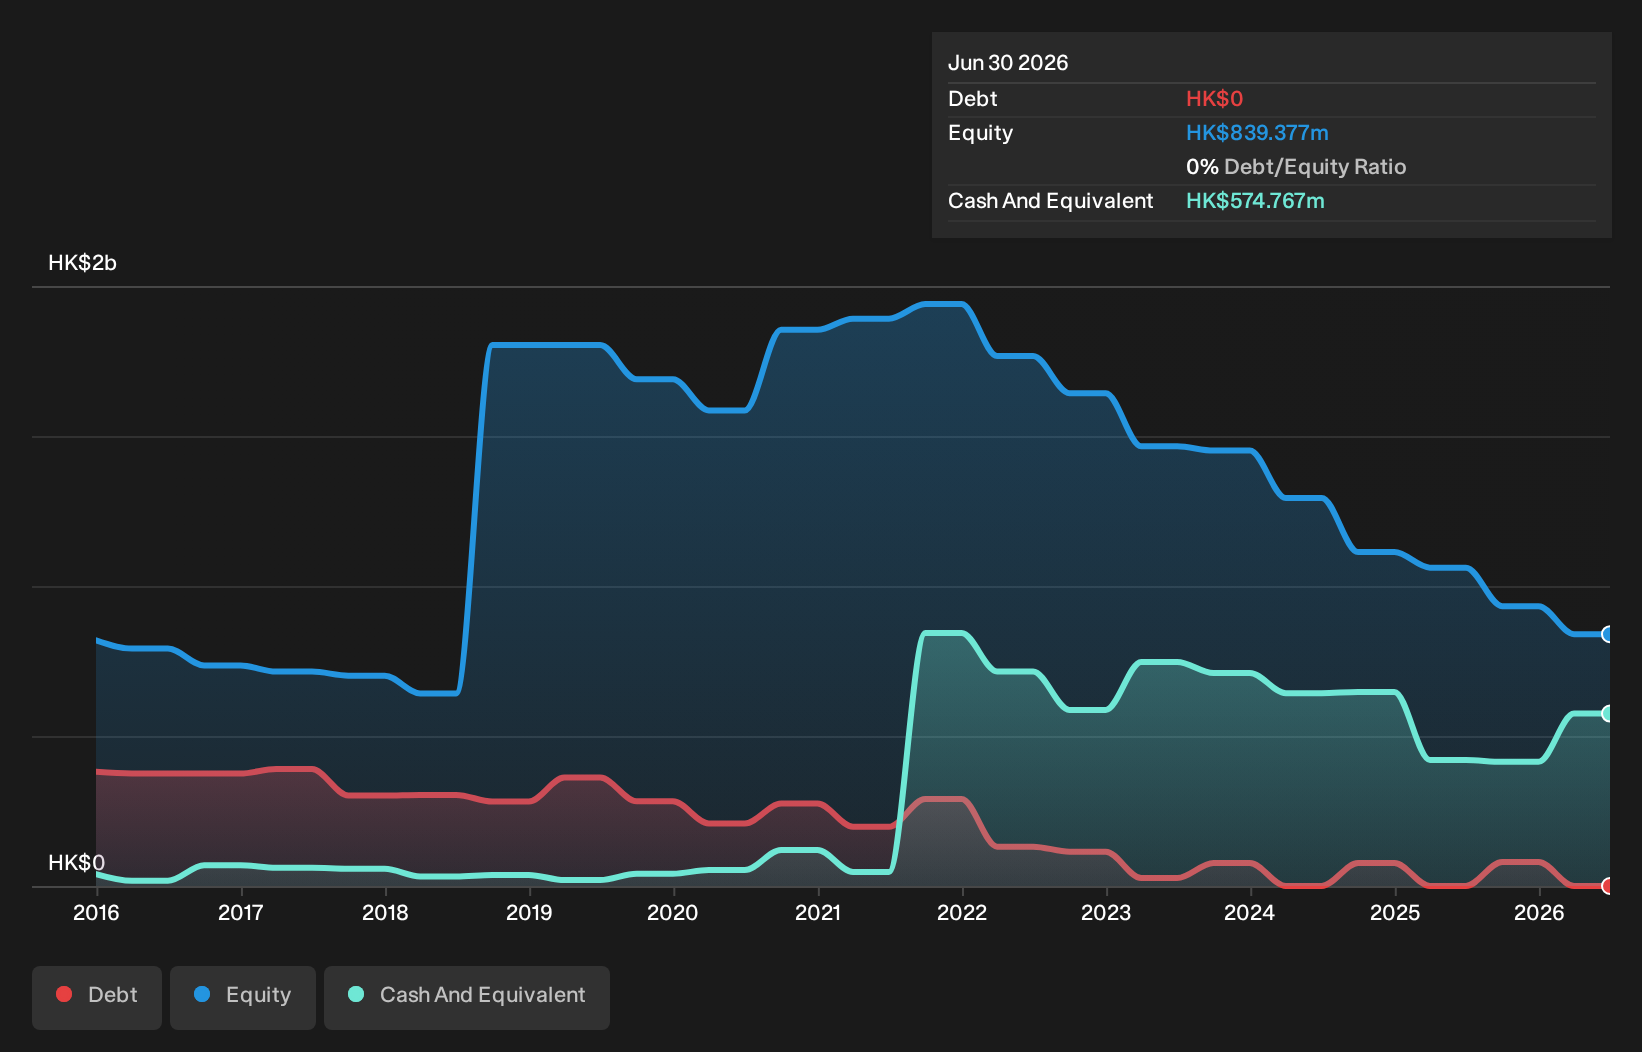Select the blue Equity endpoint marker on the chart
Viewport: 1642px width, 1052px height.
tap(1608, 634)
